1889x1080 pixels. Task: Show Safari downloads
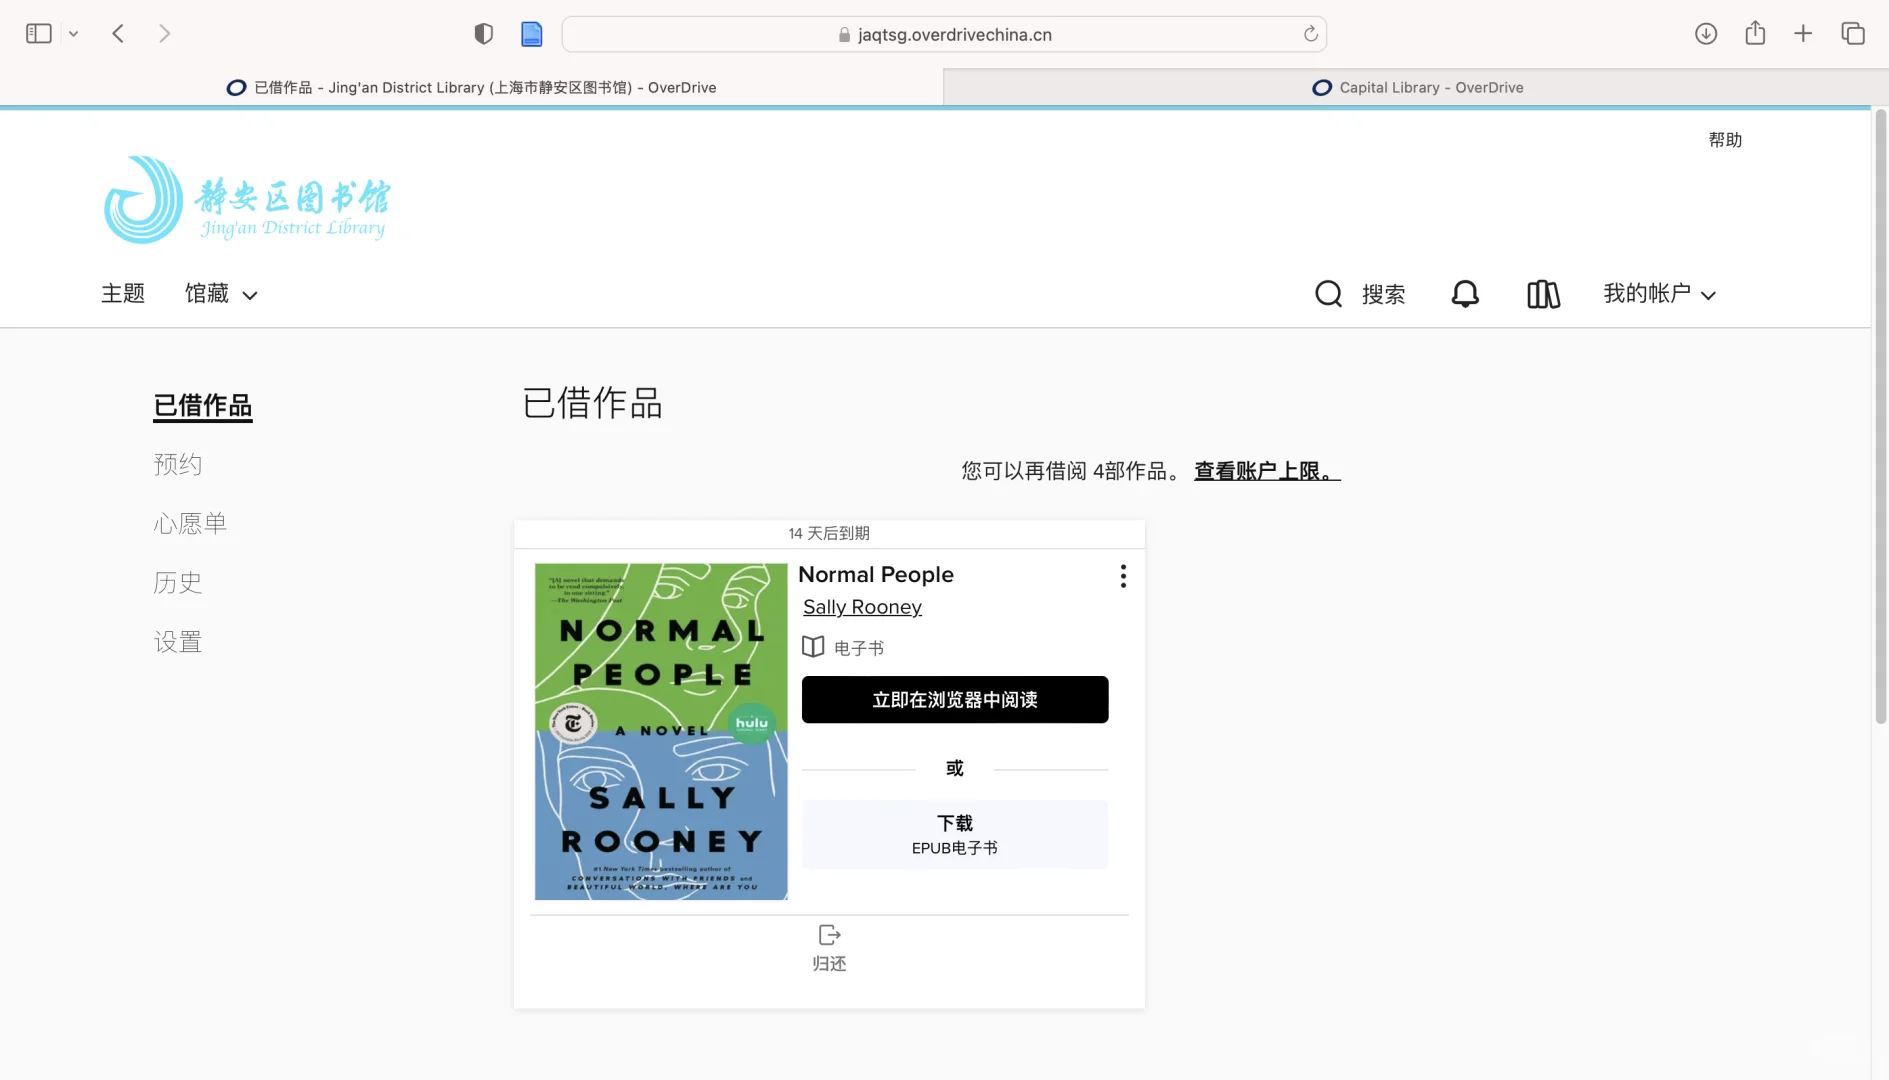pos(1706,34)
